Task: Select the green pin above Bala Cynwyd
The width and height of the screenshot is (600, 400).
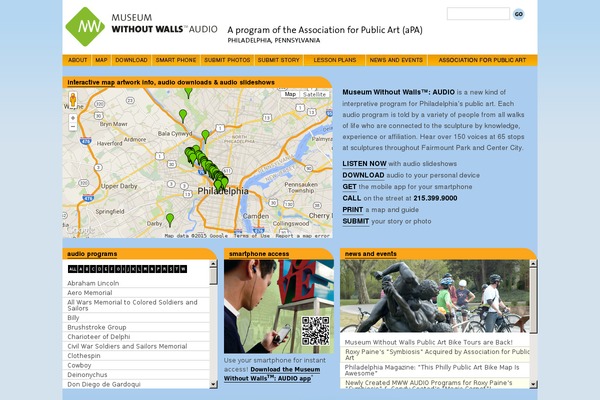Action: [183, 116]
